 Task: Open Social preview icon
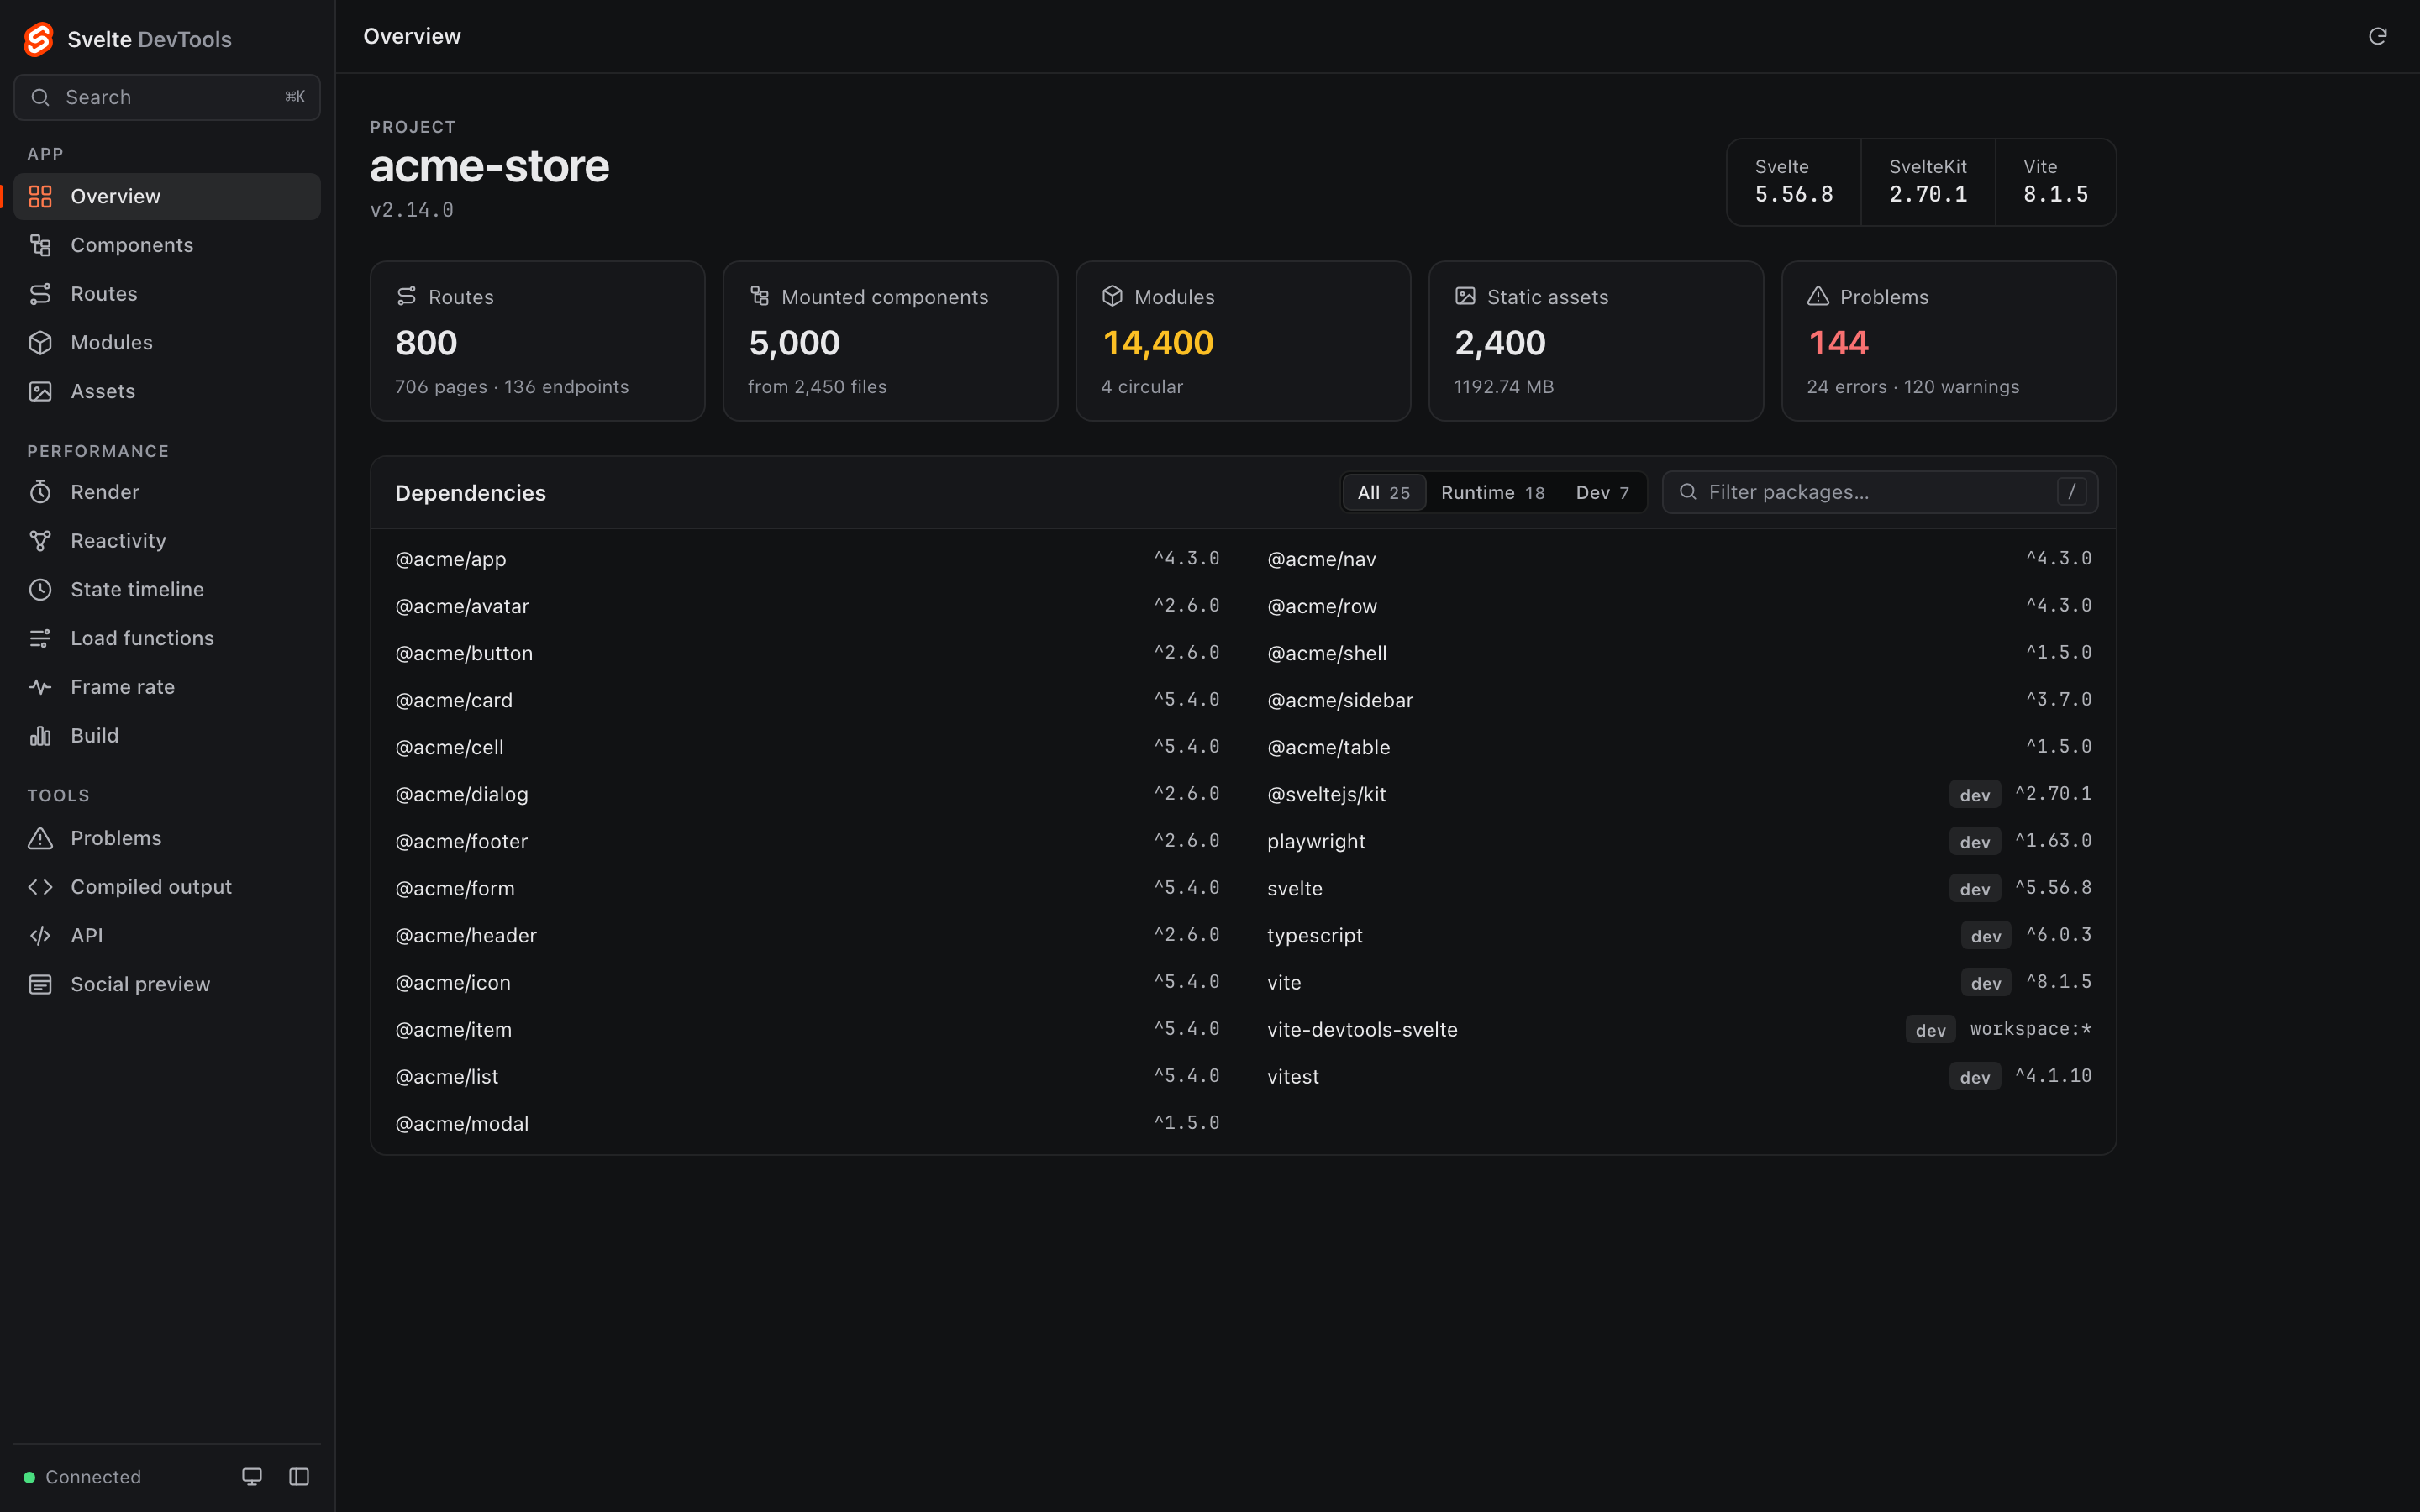[x=40, y=984]
